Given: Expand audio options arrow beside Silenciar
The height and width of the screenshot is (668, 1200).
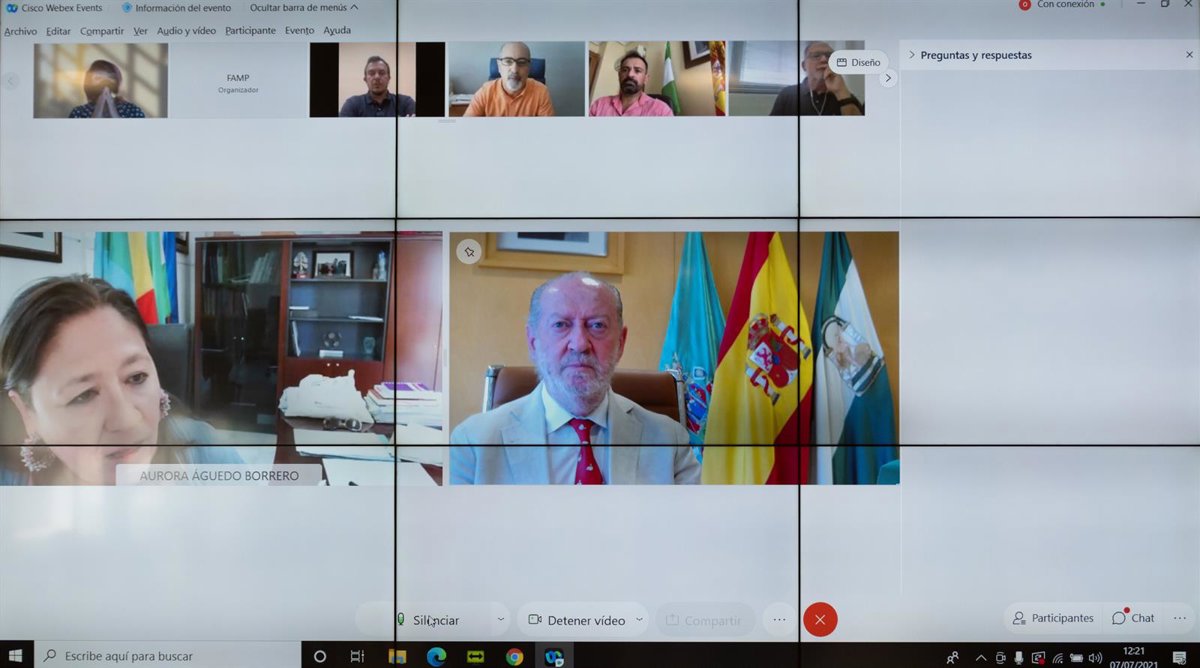Looking at the screenshot, I should click(501, 620).
